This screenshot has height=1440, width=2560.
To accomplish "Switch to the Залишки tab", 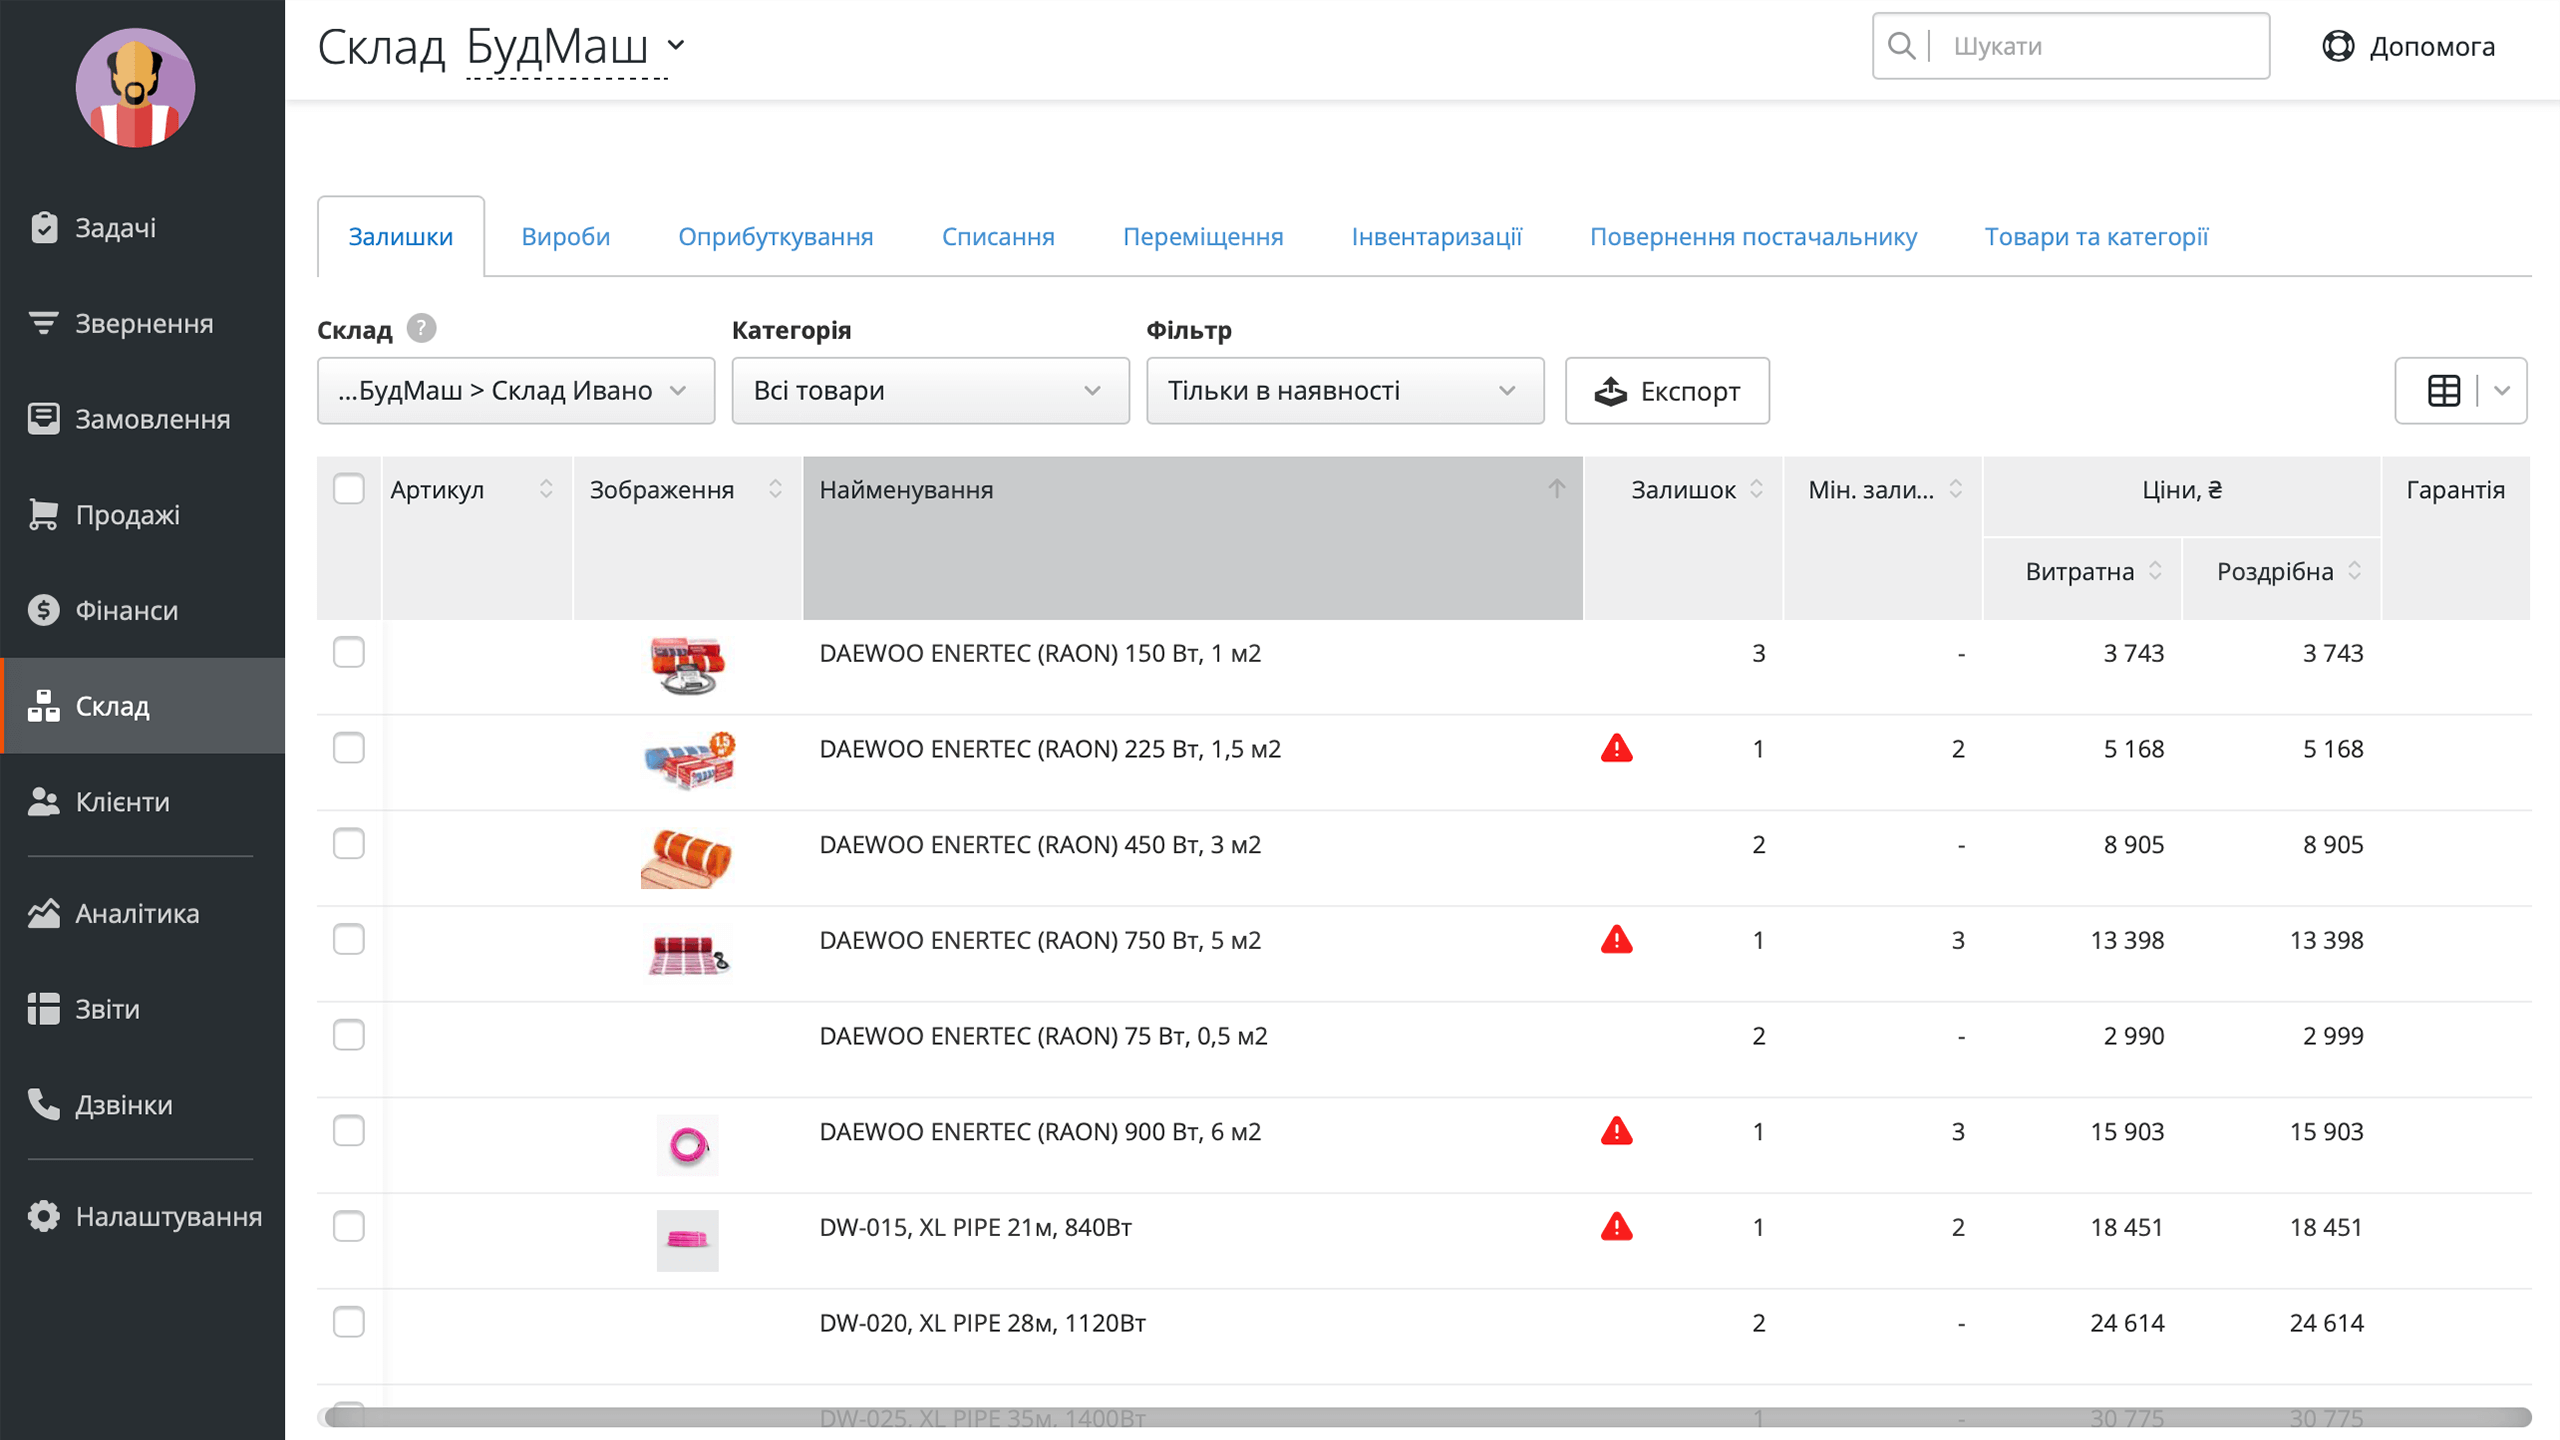I will click(x=401, y=237).
